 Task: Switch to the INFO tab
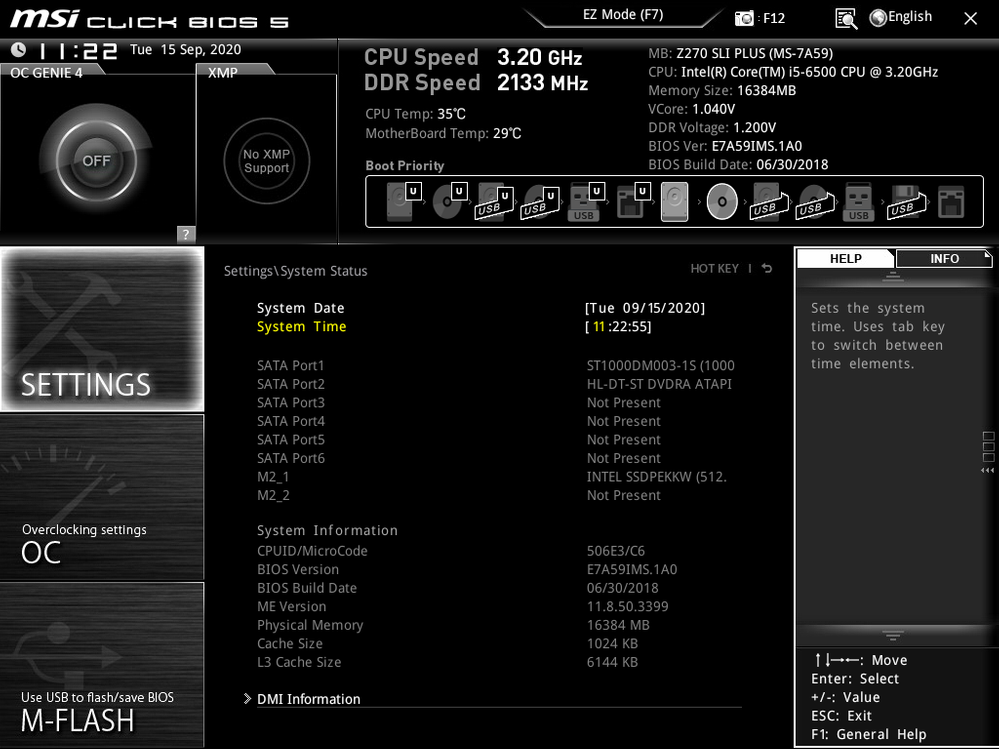coord(943,259)
